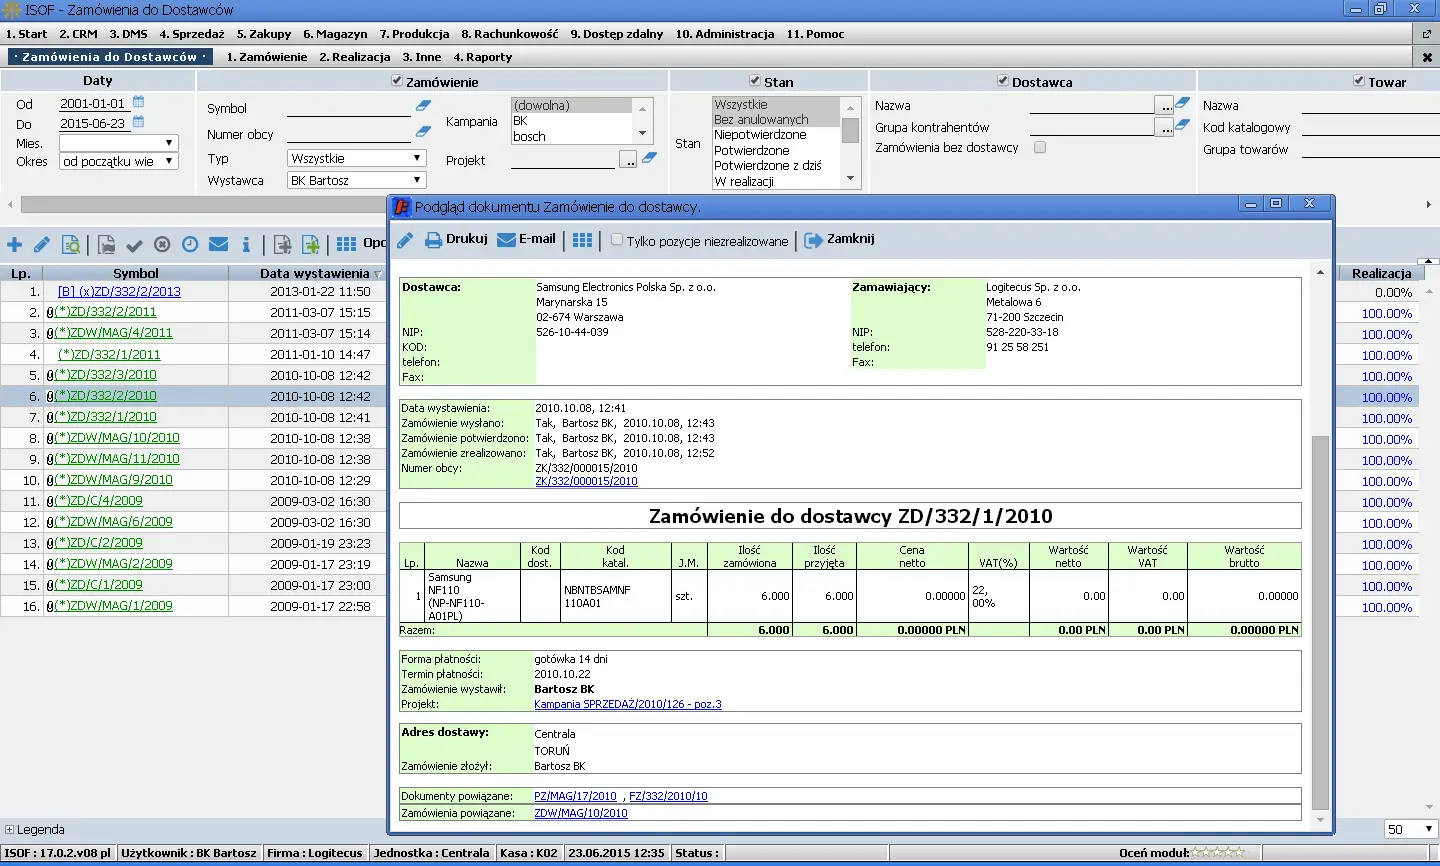Viewport: 1440px width, 866px height.
Task: Open calendar picker for the Od date
Action: [x=139, y=102]
